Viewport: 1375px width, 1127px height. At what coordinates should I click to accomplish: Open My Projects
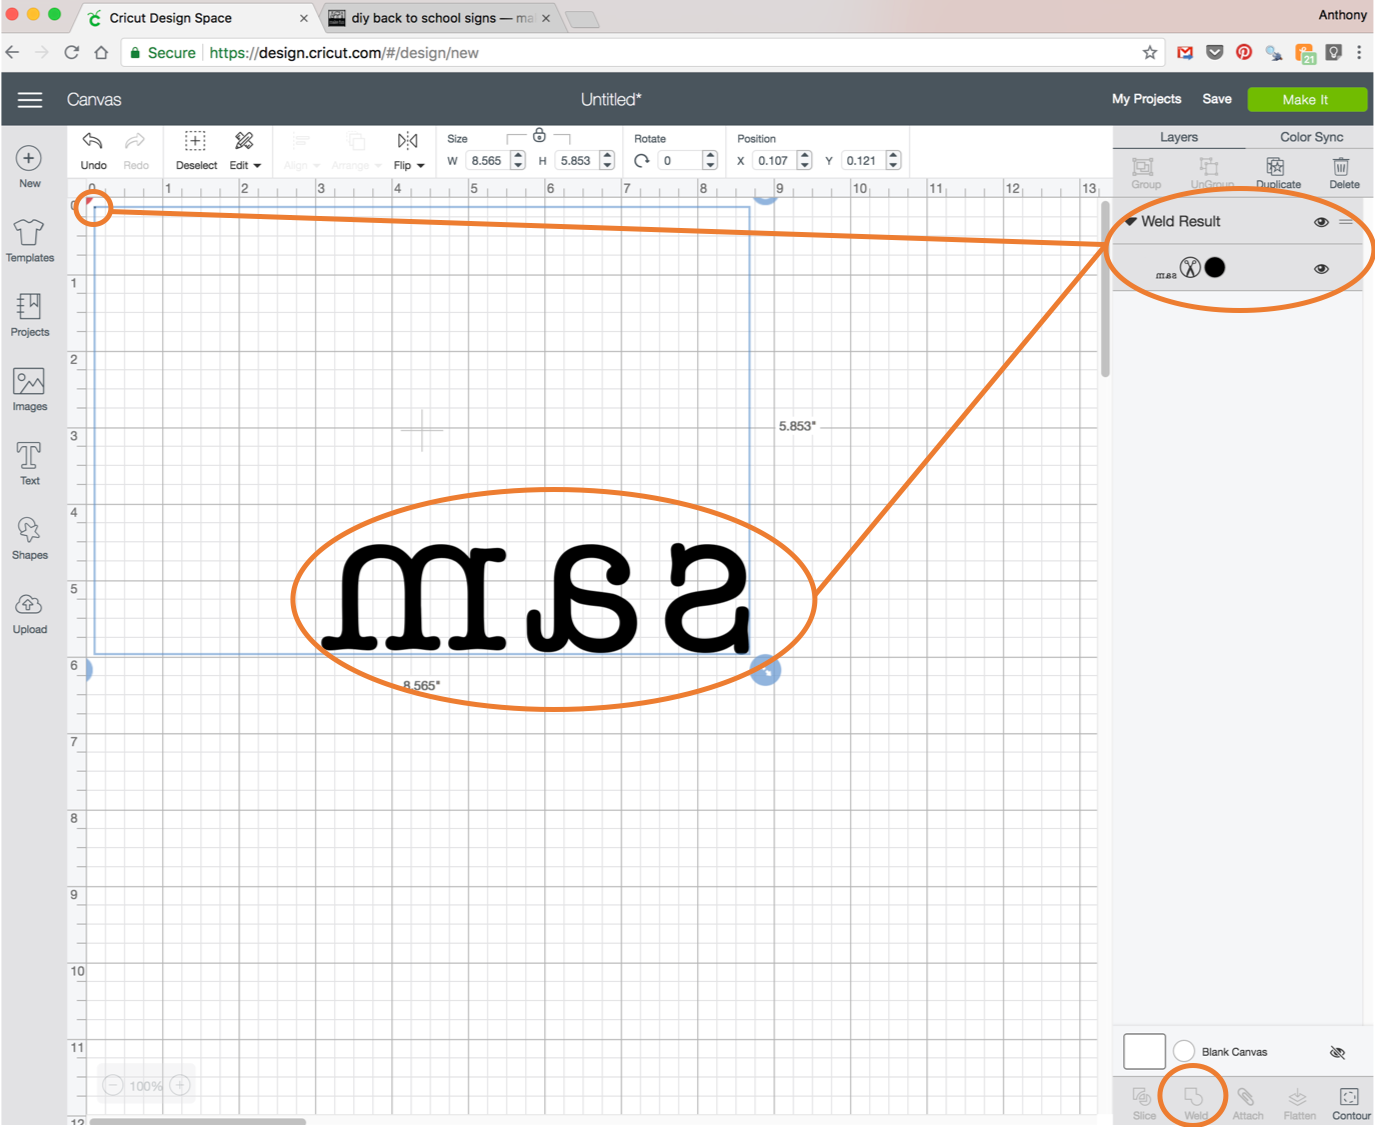pos(1146,99)
